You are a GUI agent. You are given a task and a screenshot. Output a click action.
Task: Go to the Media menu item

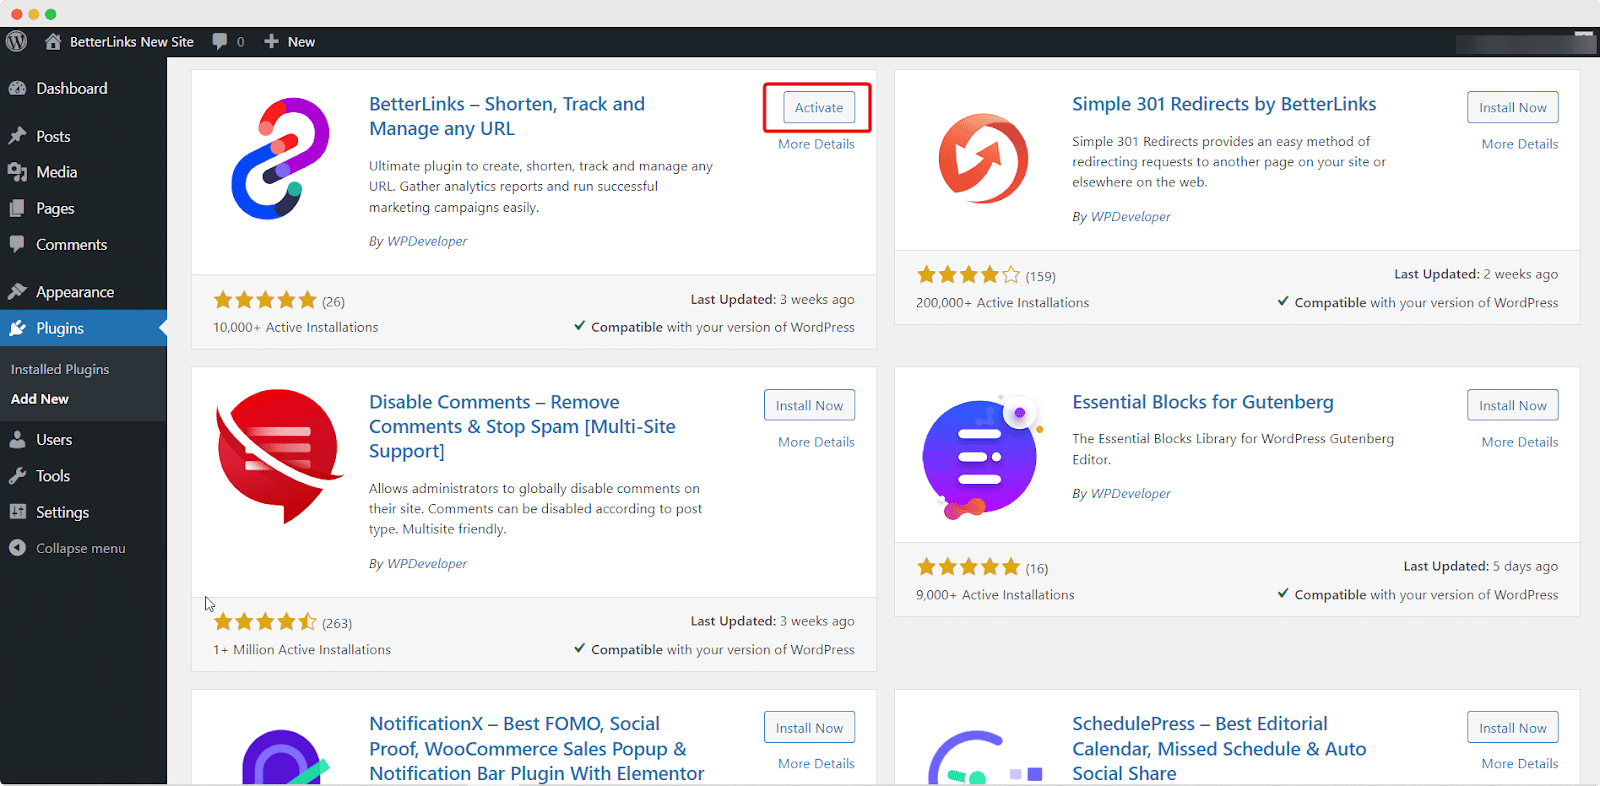[x=83, y=172]
